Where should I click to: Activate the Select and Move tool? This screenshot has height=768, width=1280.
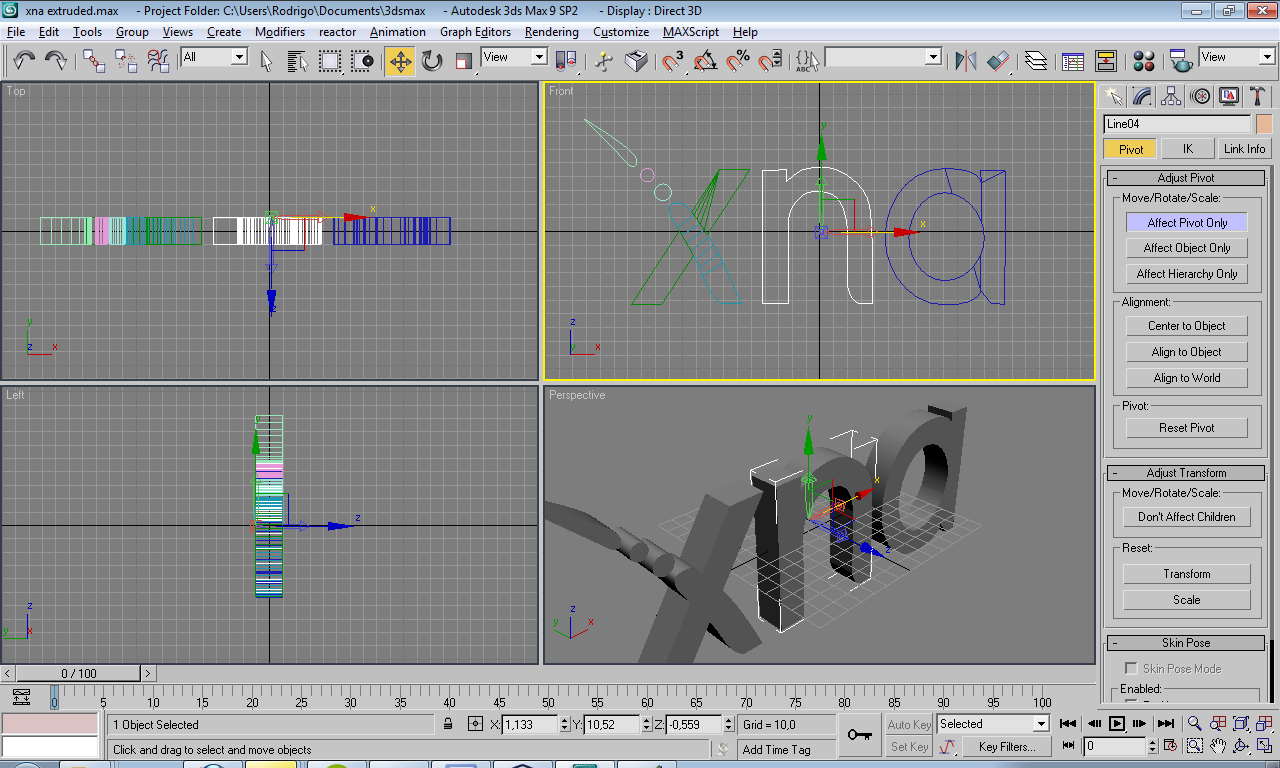[400, 61]
